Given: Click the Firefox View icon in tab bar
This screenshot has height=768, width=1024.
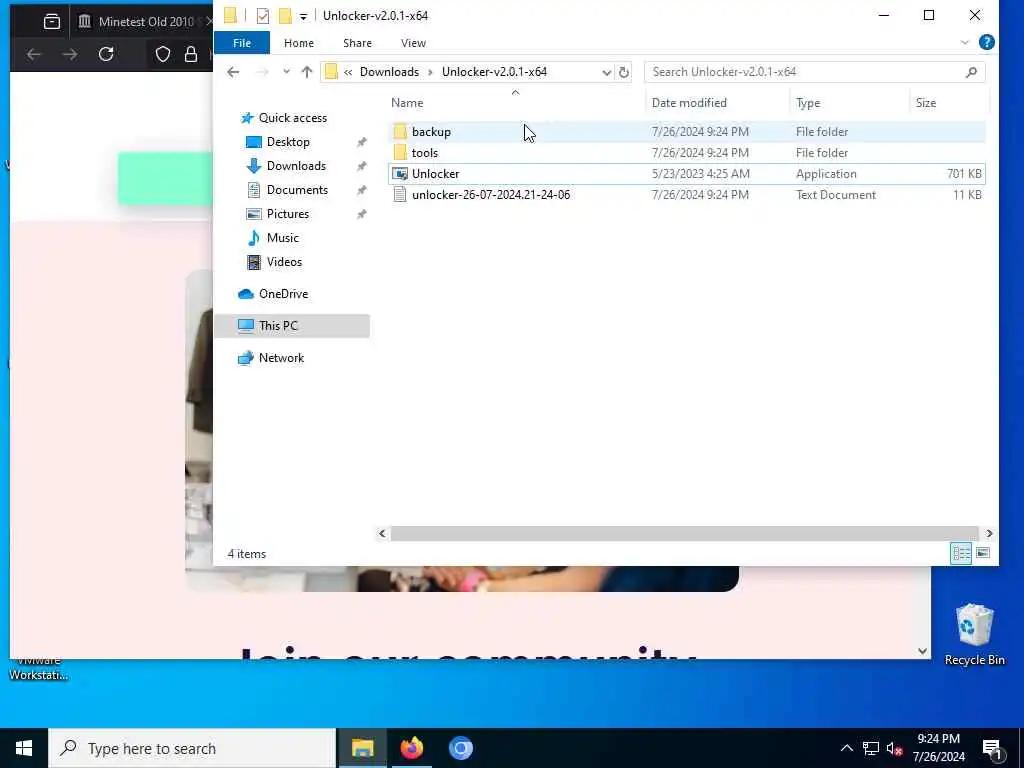Looking at the screenshot, I should point(52,22).
